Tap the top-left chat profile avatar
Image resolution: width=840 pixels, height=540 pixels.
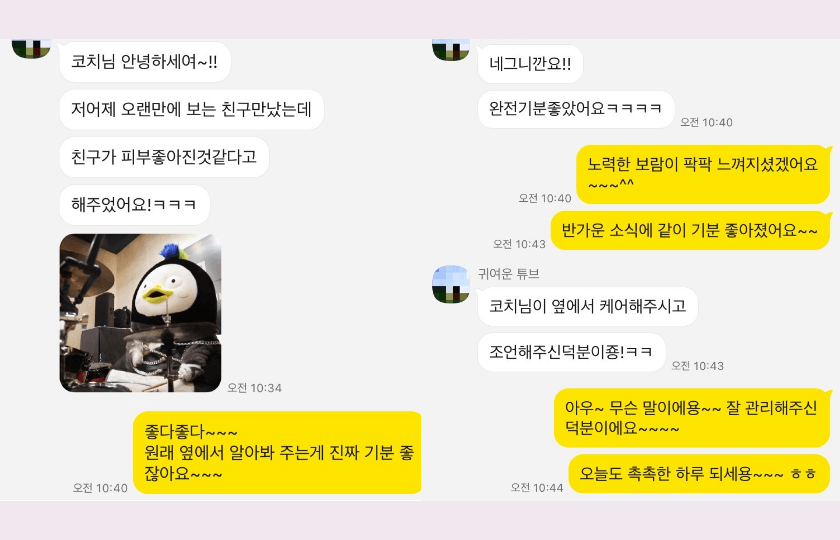tap(31, 48)
